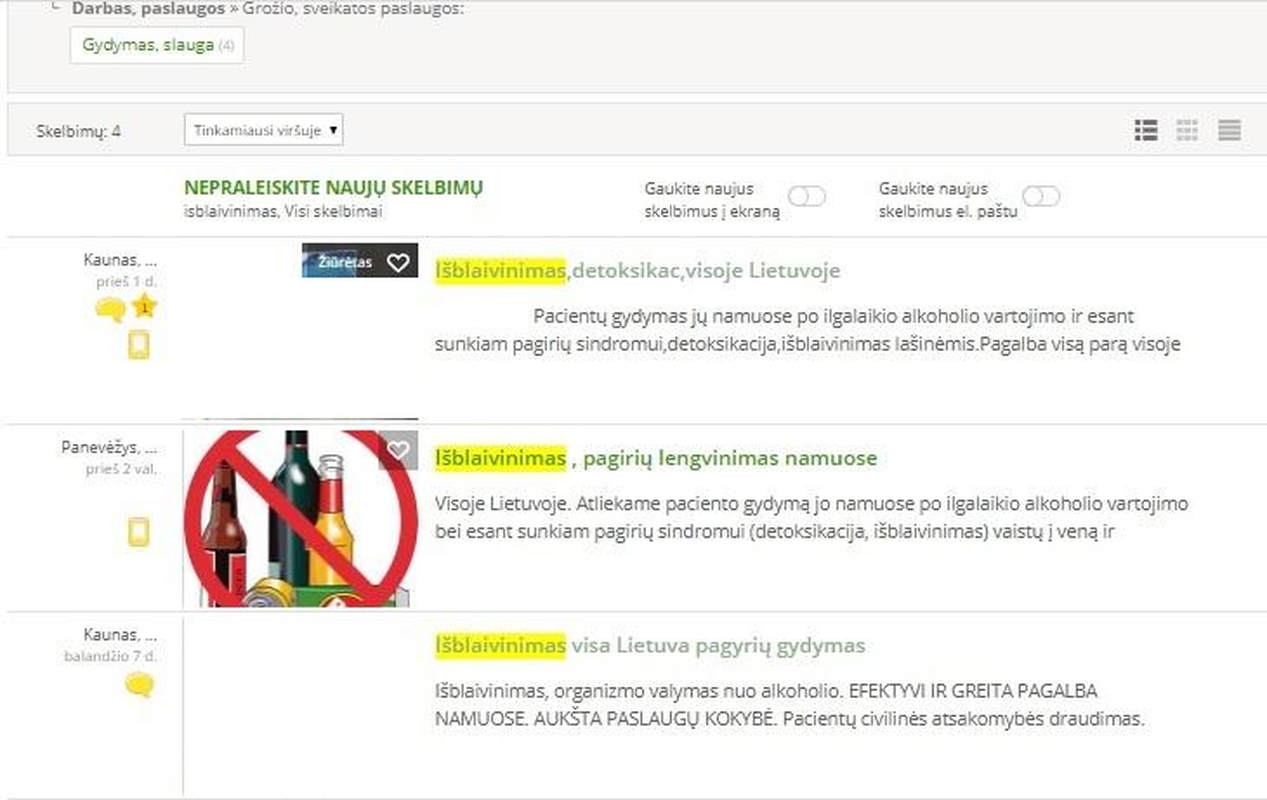Viewport: 1267px width, 800px height.
Task: Open 'Išblaivinimas visa Lietuva pagyrių gydymas' listing
Action: coord(649,646)
